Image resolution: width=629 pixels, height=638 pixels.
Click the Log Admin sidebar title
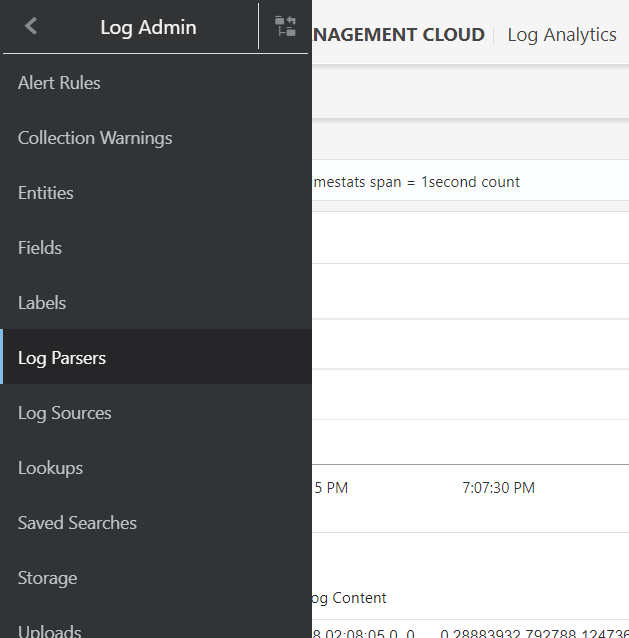coord(148,27)
